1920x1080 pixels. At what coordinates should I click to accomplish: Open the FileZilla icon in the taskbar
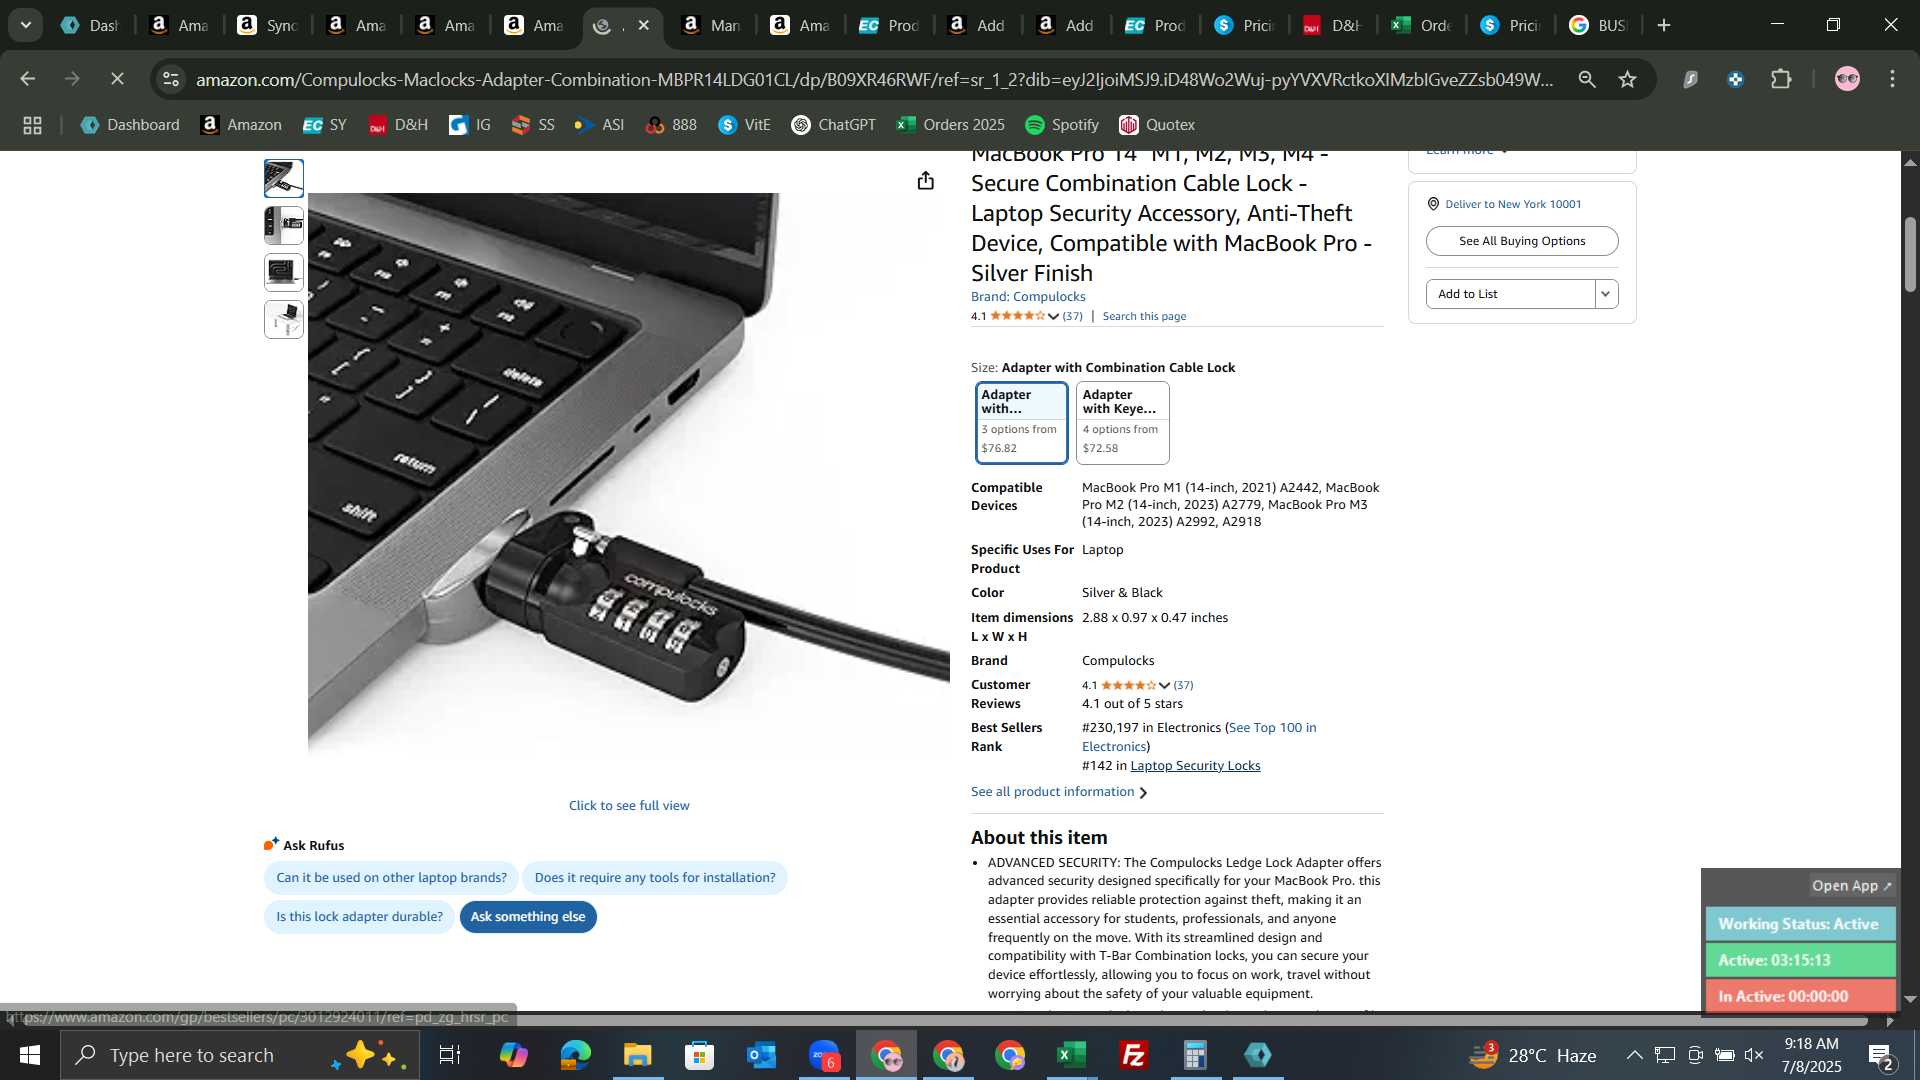click(1133, 1055)
